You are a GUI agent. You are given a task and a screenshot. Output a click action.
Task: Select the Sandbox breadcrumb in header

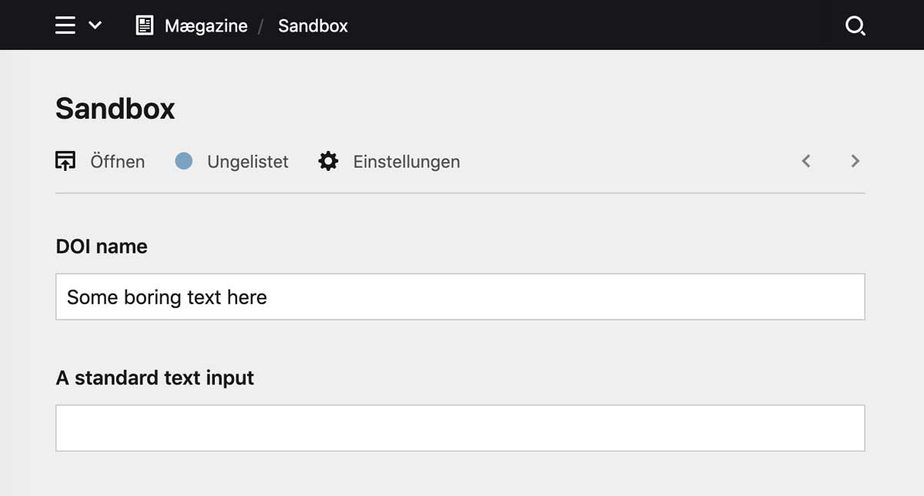[x=313, y=26]
